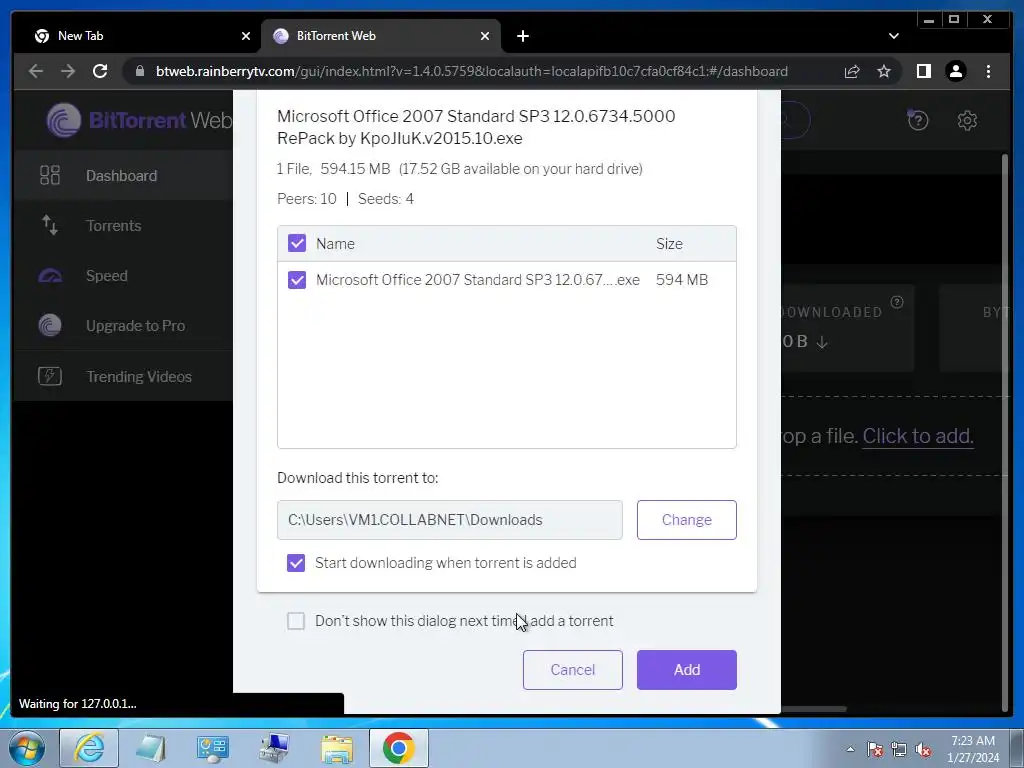Click the 594 MB size cell
The width and height of the screenshot is (1024, 768).
tap(682, 280)
